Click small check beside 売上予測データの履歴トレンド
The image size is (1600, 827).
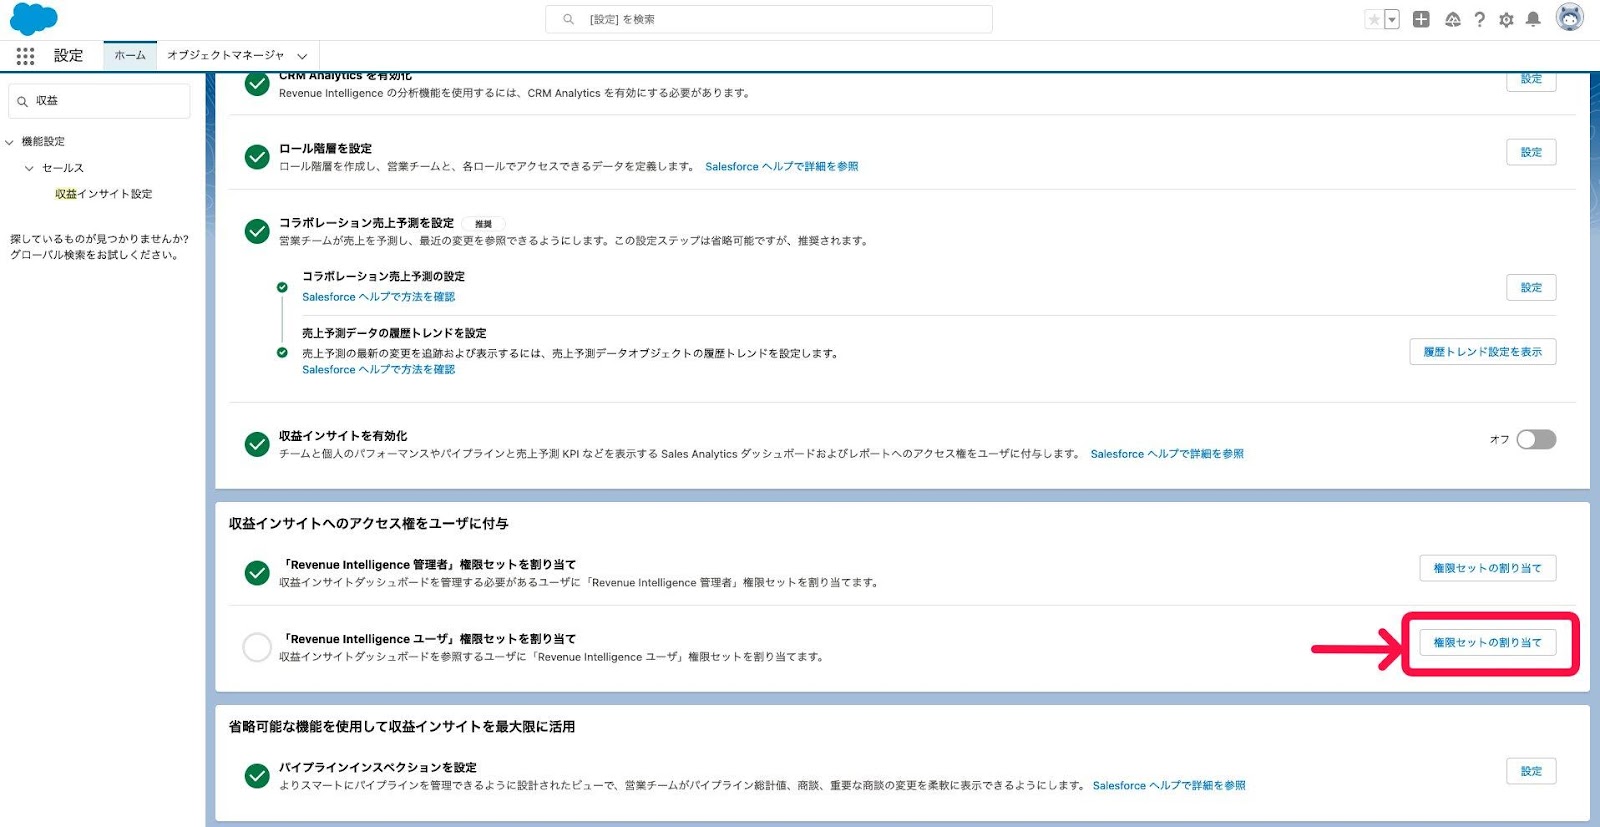pyautogui.click(x=282, y=352)
